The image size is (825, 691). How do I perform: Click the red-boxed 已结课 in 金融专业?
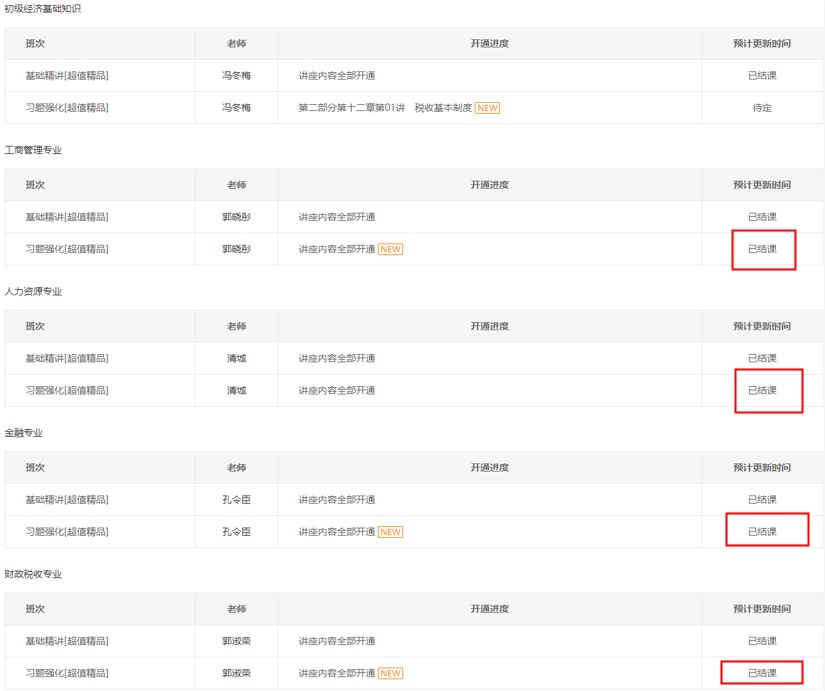click(x=762, y=532)
